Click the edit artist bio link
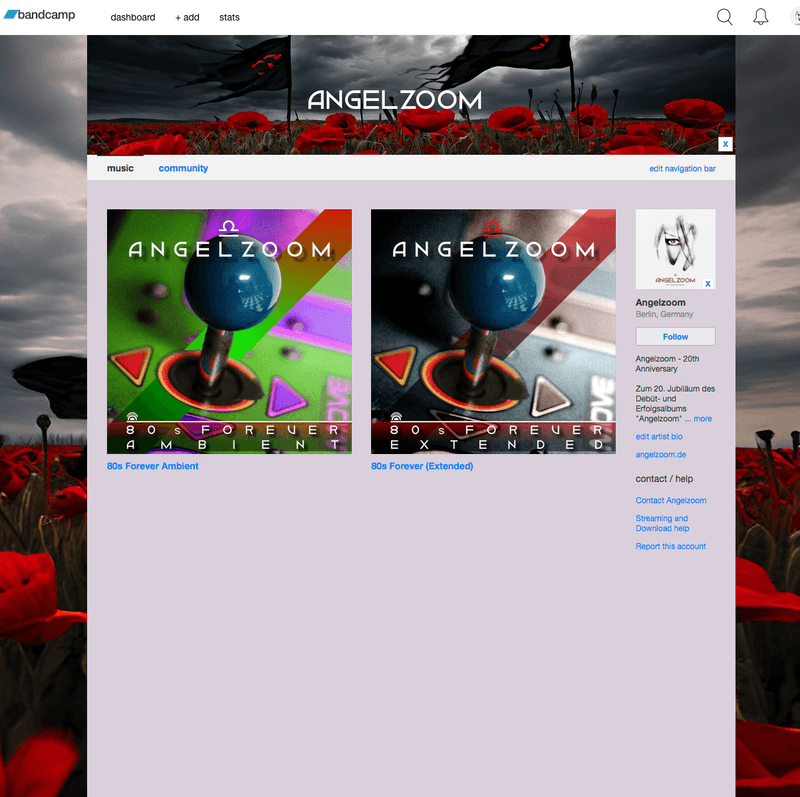 click(x=659, y=437)
